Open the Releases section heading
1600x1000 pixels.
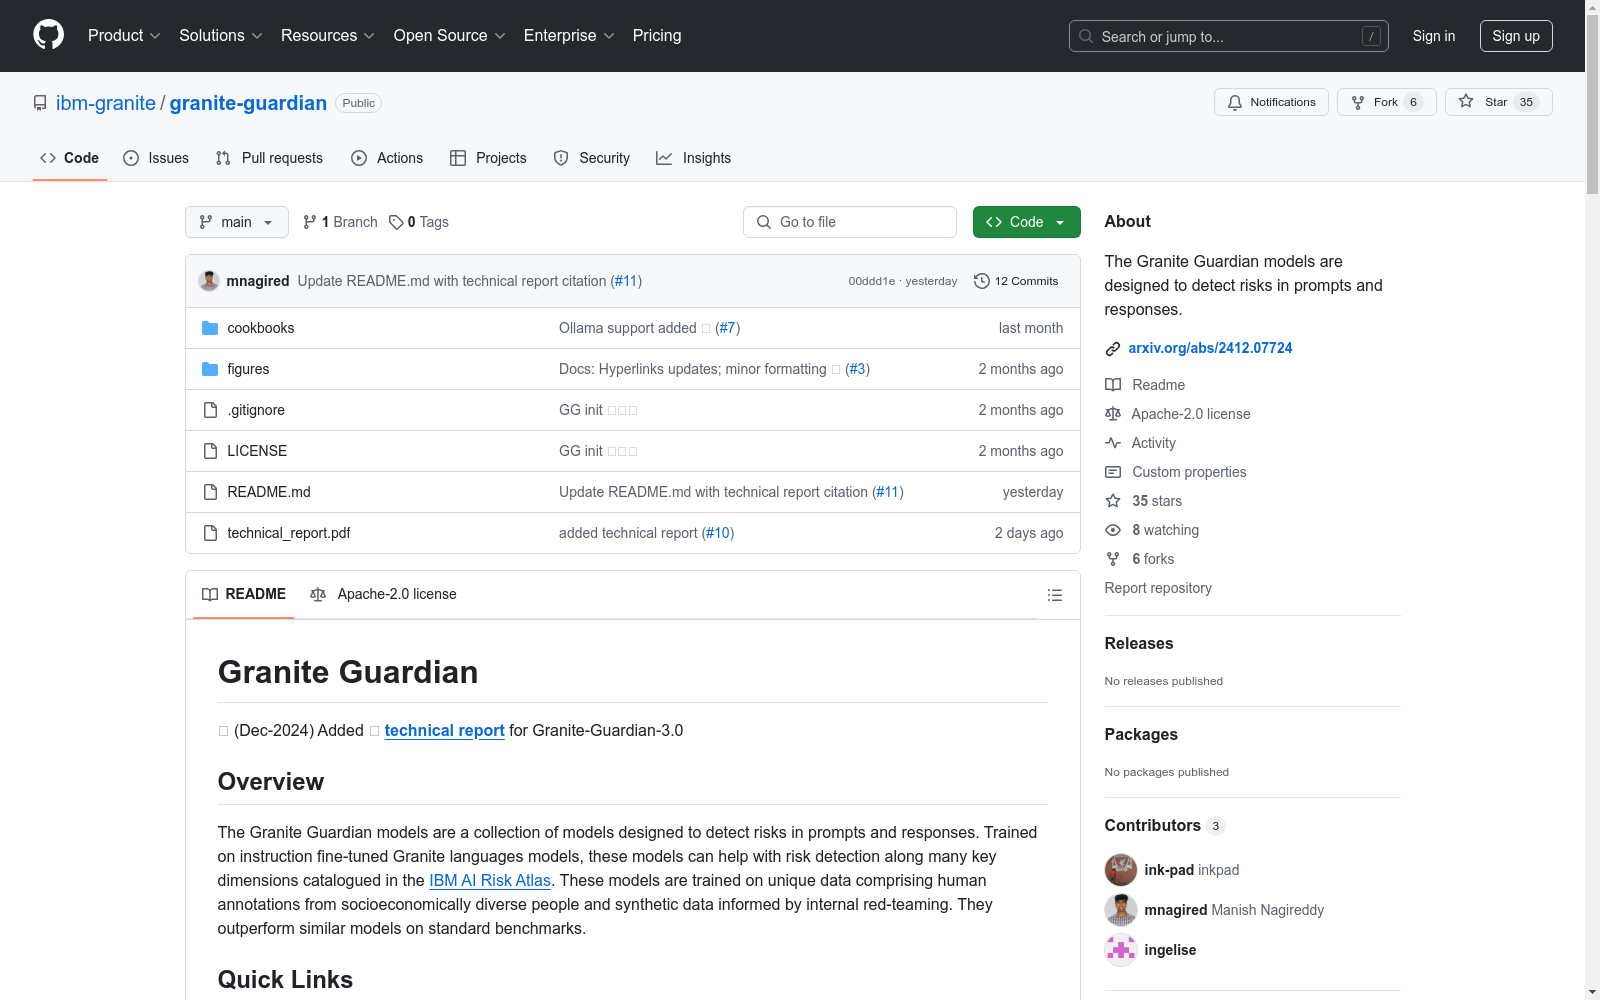pyautogui.click(x=1139, y=643)
